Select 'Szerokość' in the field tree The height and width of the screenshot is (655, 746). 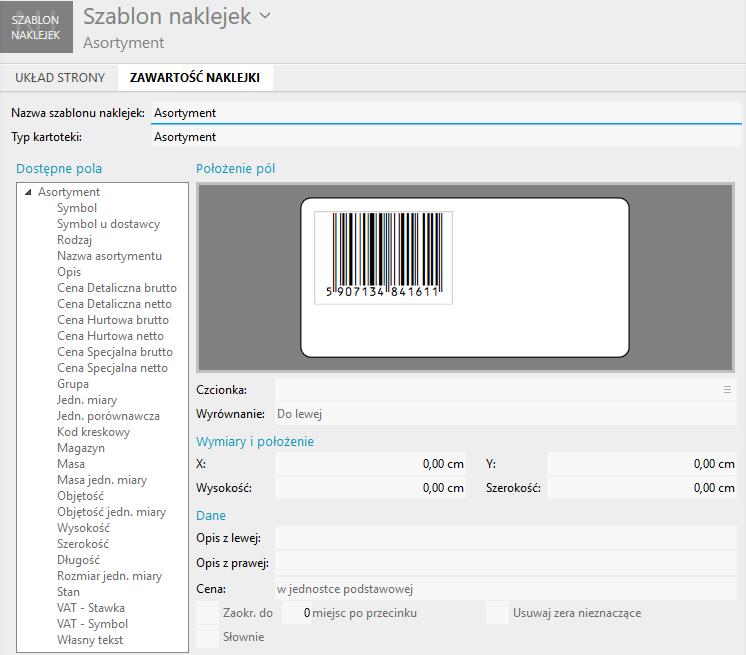click(x=83, y=544)
